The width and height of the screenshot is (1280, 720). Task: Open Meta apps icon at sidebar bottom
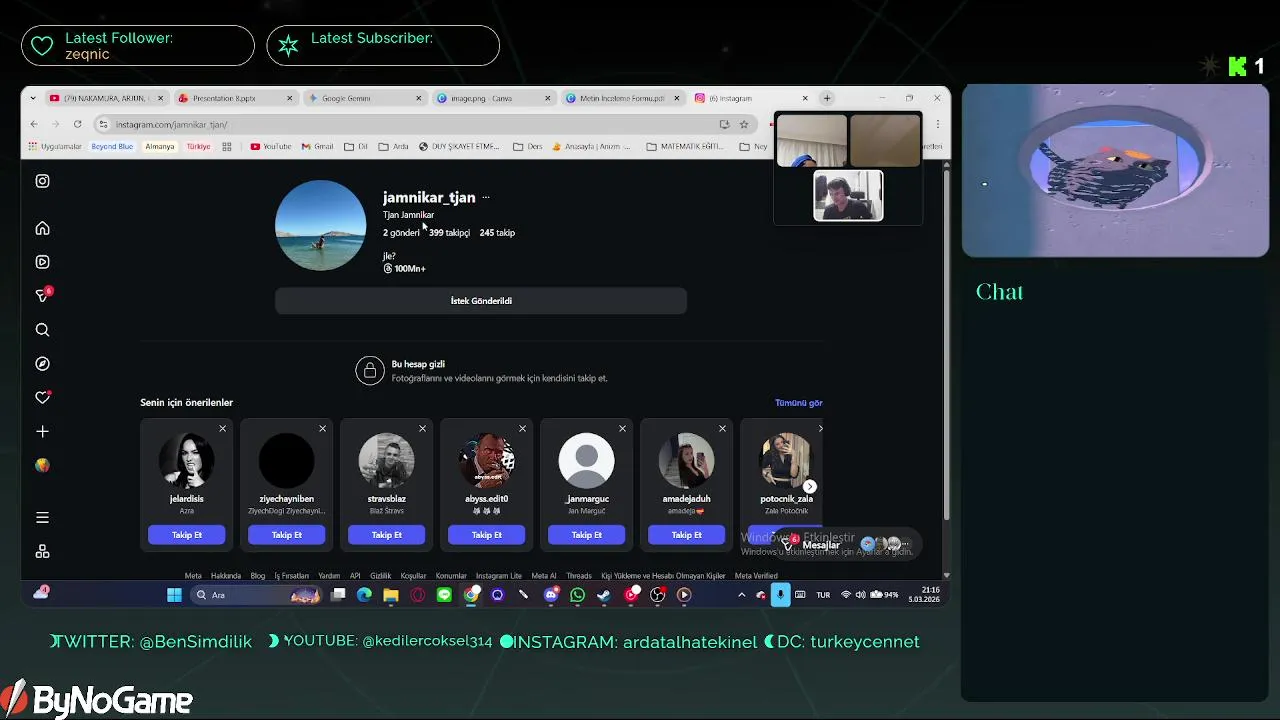click(42, 552)
